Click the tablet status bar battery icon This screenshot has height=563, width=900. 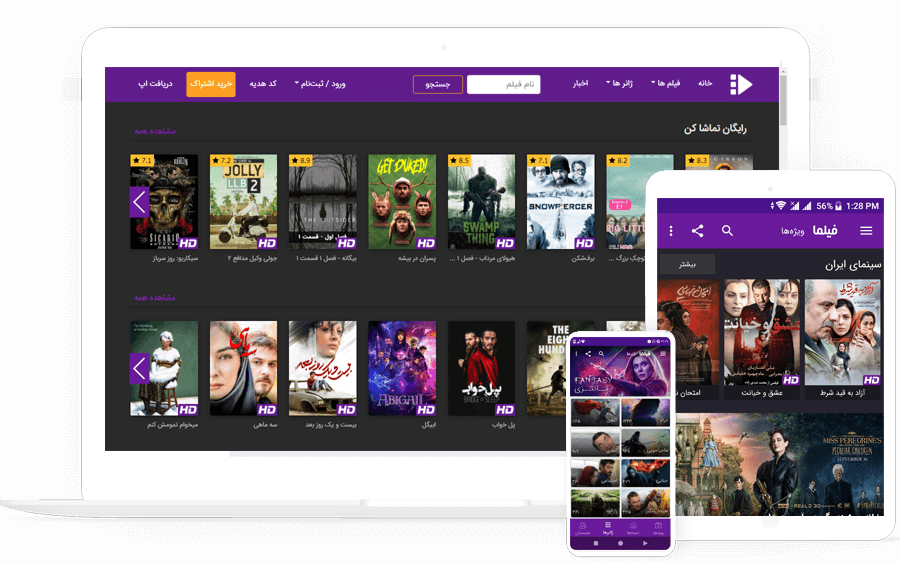point(839,206)
